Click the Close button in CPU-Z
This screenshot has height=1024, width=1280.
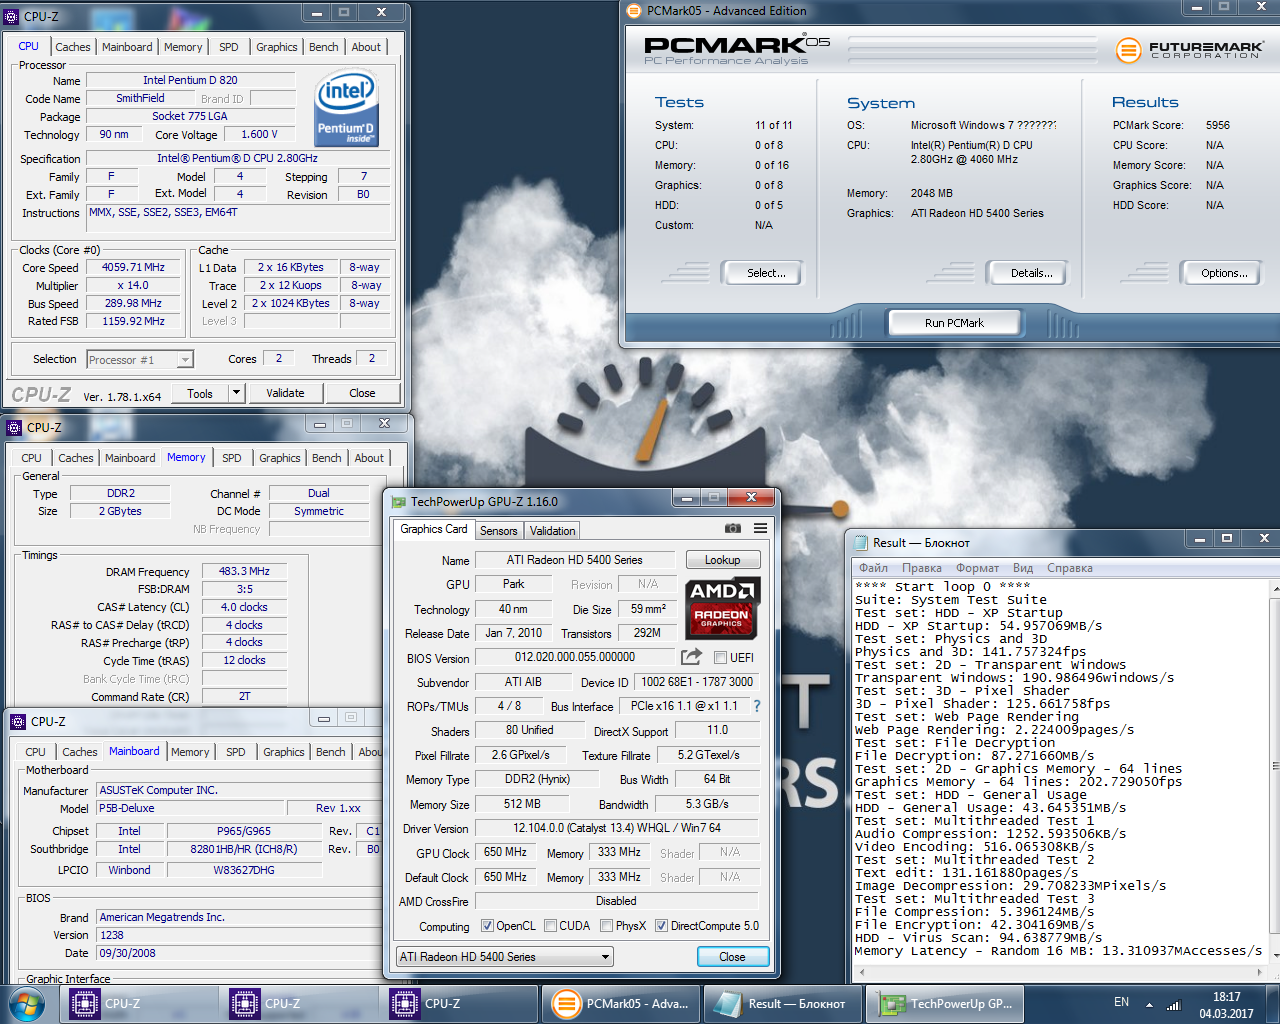coord(362,393)
